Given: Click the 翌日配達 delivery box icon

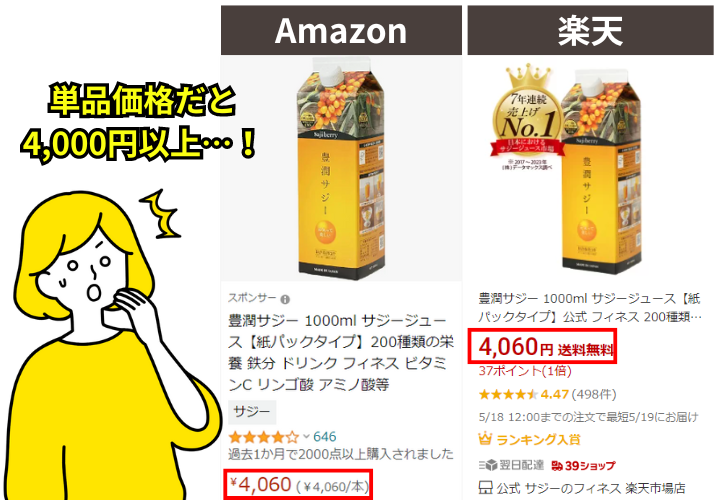Looking at the screenshot, I should point(489,466).
